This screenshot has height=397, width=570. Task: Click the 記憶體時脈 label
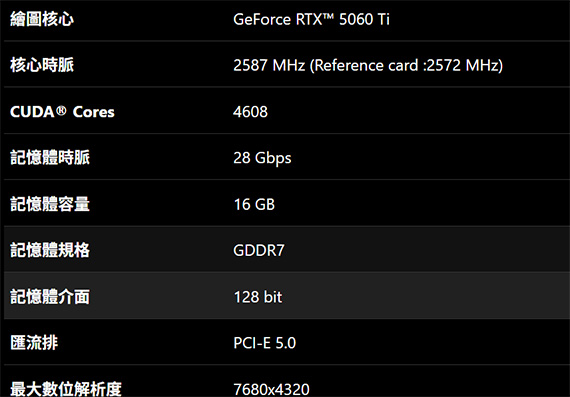50,158
